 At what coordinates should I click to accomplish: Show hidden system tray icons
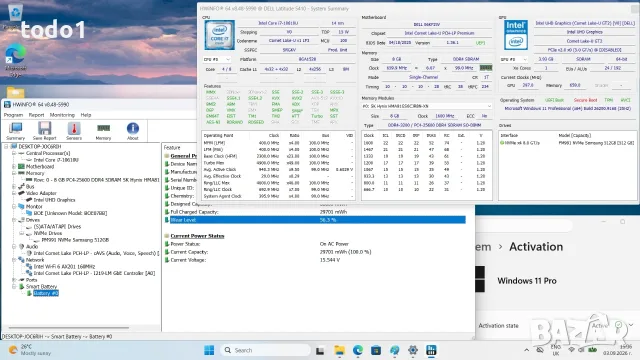[x=527, y=350]
